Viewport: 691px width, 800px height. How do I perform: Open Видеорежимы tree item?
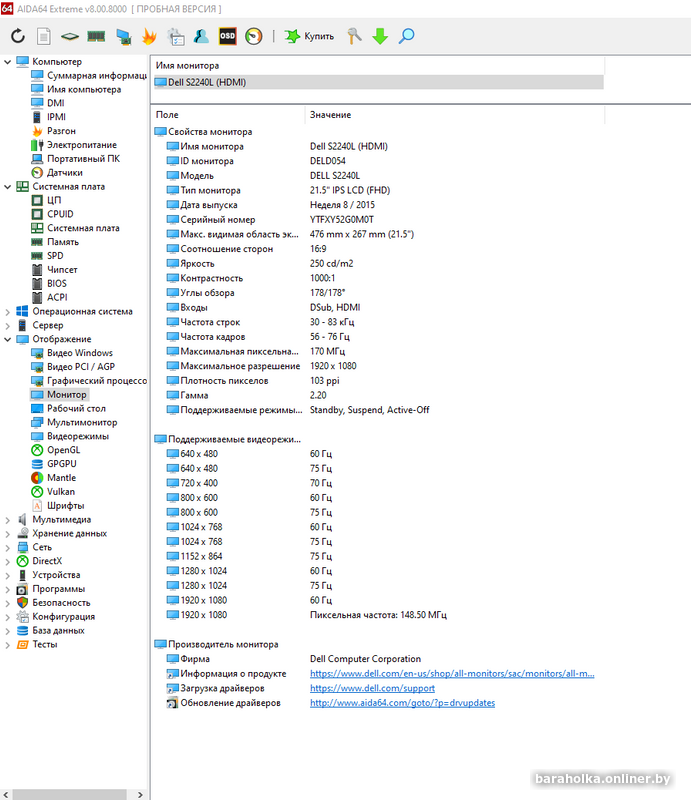click(70, 436)
